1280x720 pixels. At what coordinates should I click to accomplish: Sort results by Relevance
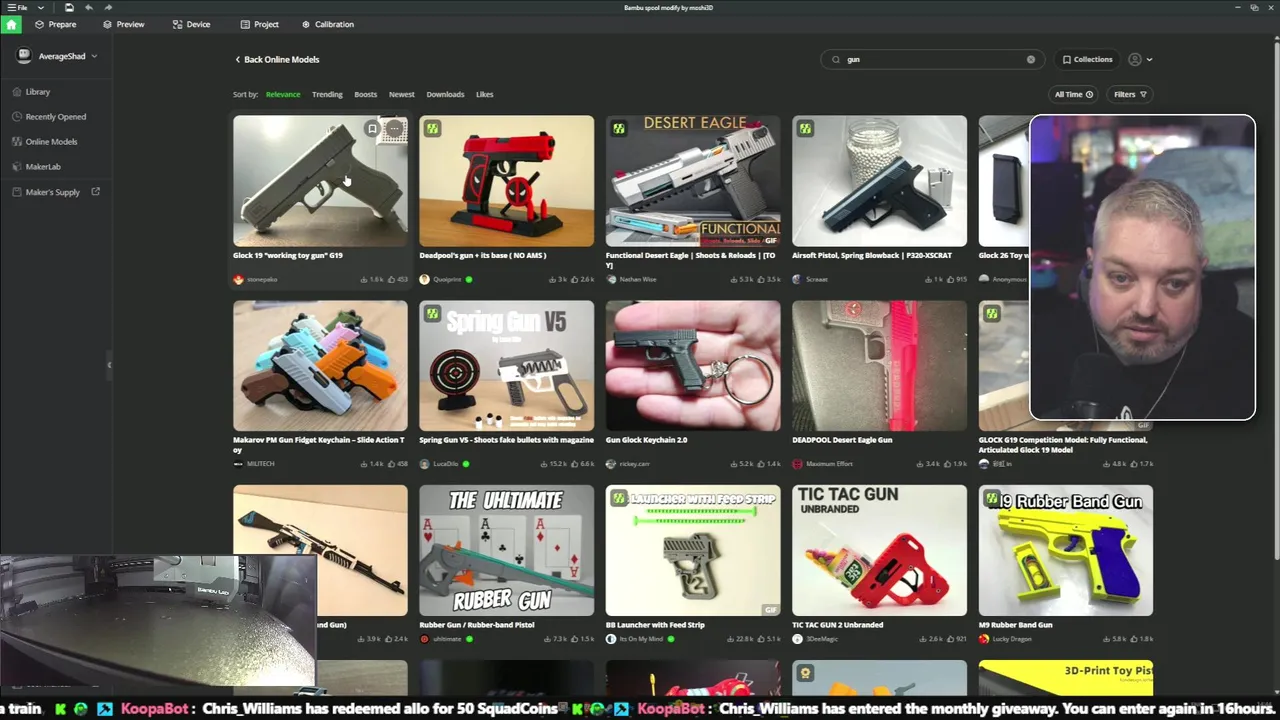[283, 94]
